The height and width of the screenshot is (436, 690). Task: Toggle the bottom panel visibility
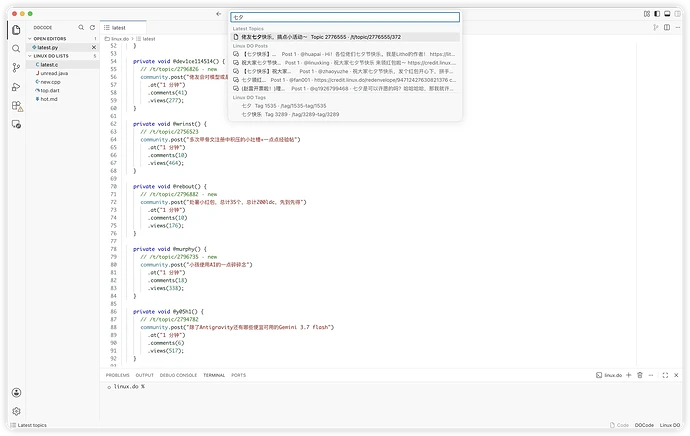tap(667, 14)
